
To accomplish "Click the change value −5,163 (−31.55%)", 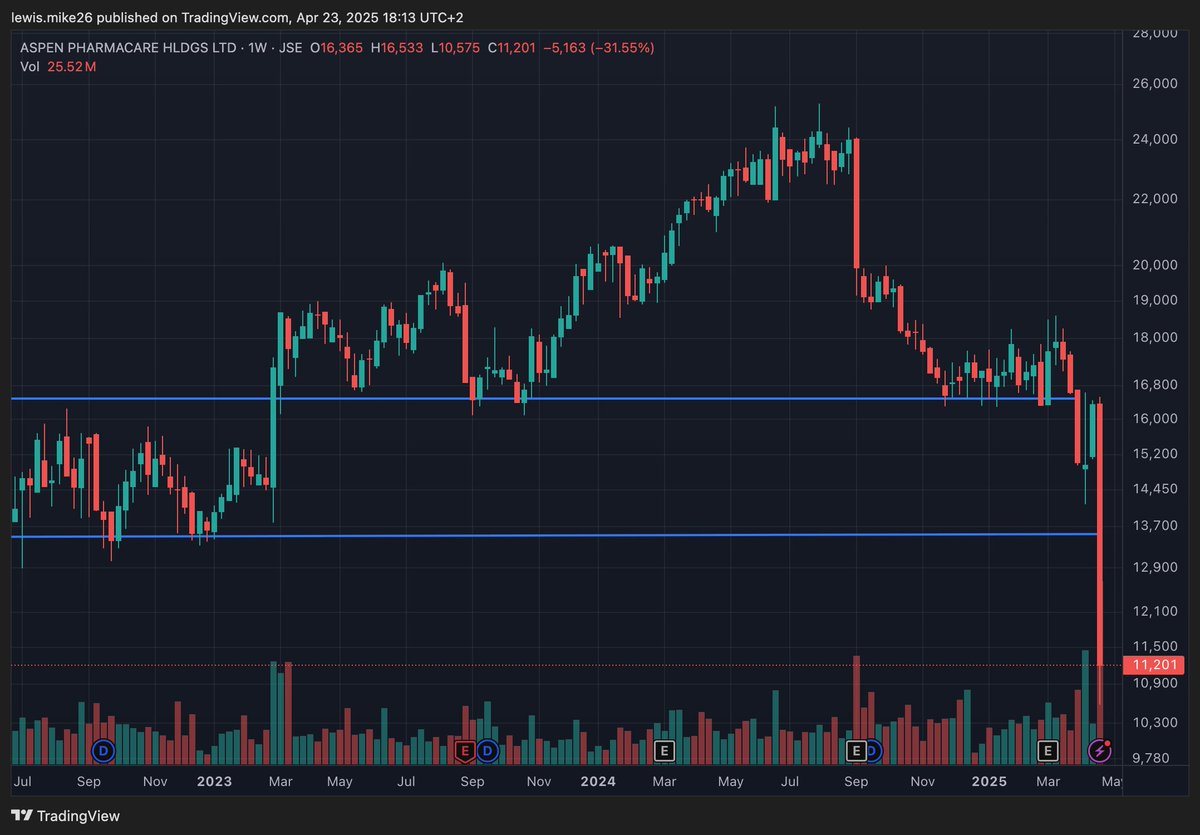I will coord(599,47).
